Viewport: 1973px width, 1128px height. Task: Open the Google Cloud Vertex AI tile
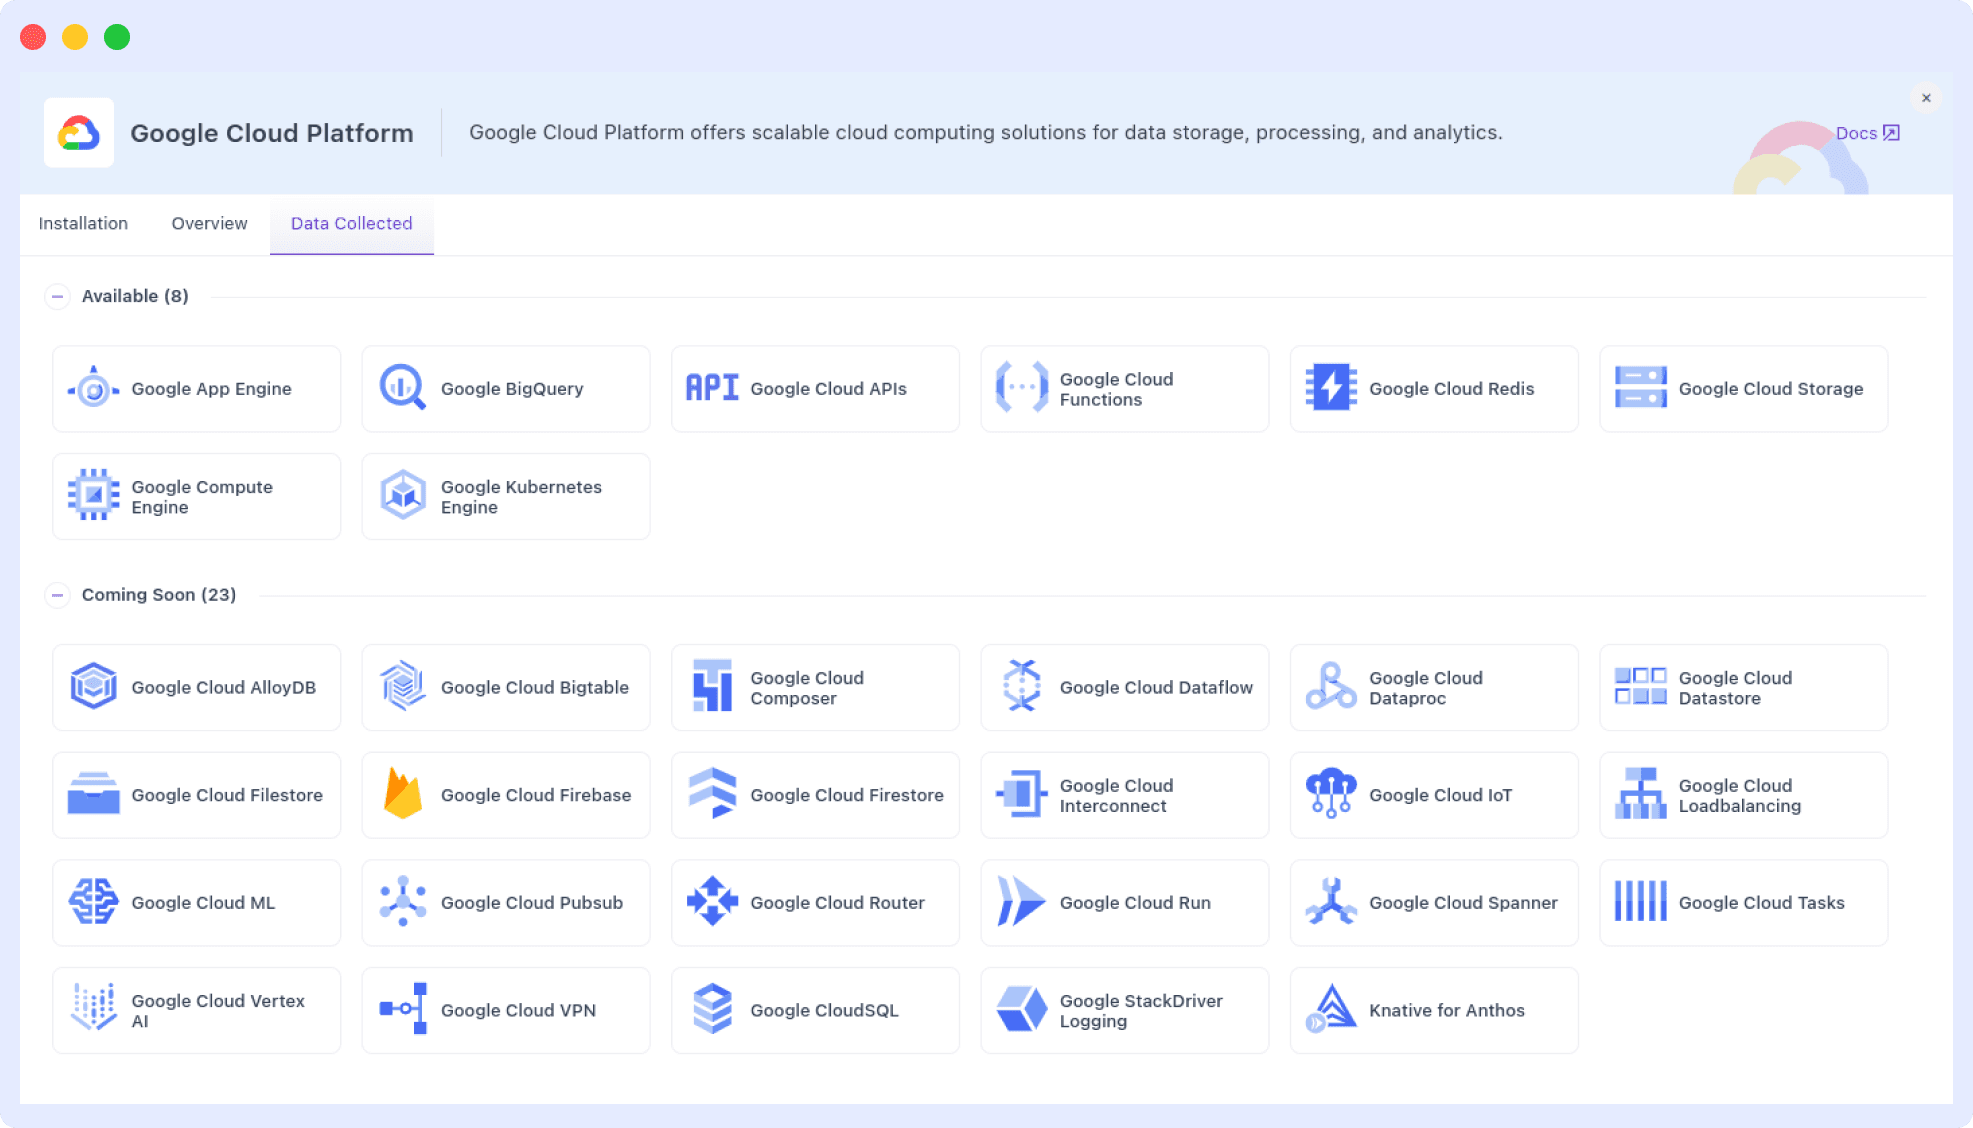[196, 1009]
